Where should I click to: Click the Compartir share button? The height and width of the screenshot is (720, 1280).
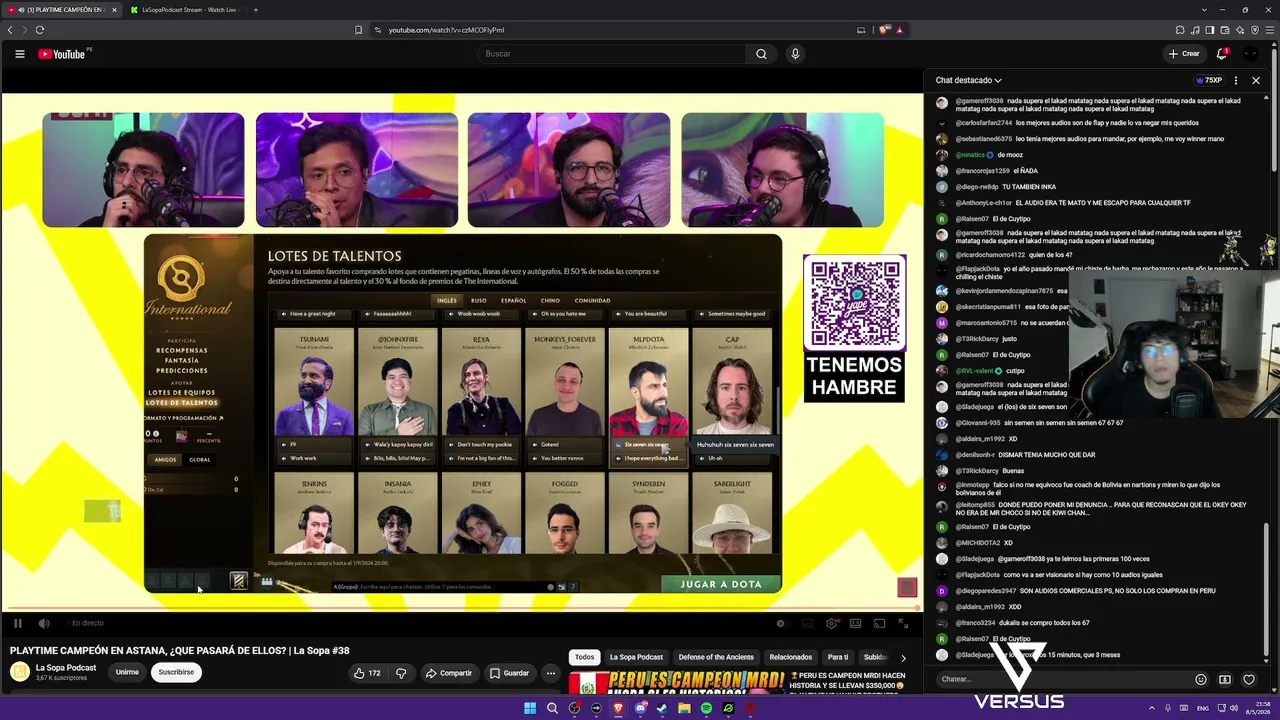448,673
